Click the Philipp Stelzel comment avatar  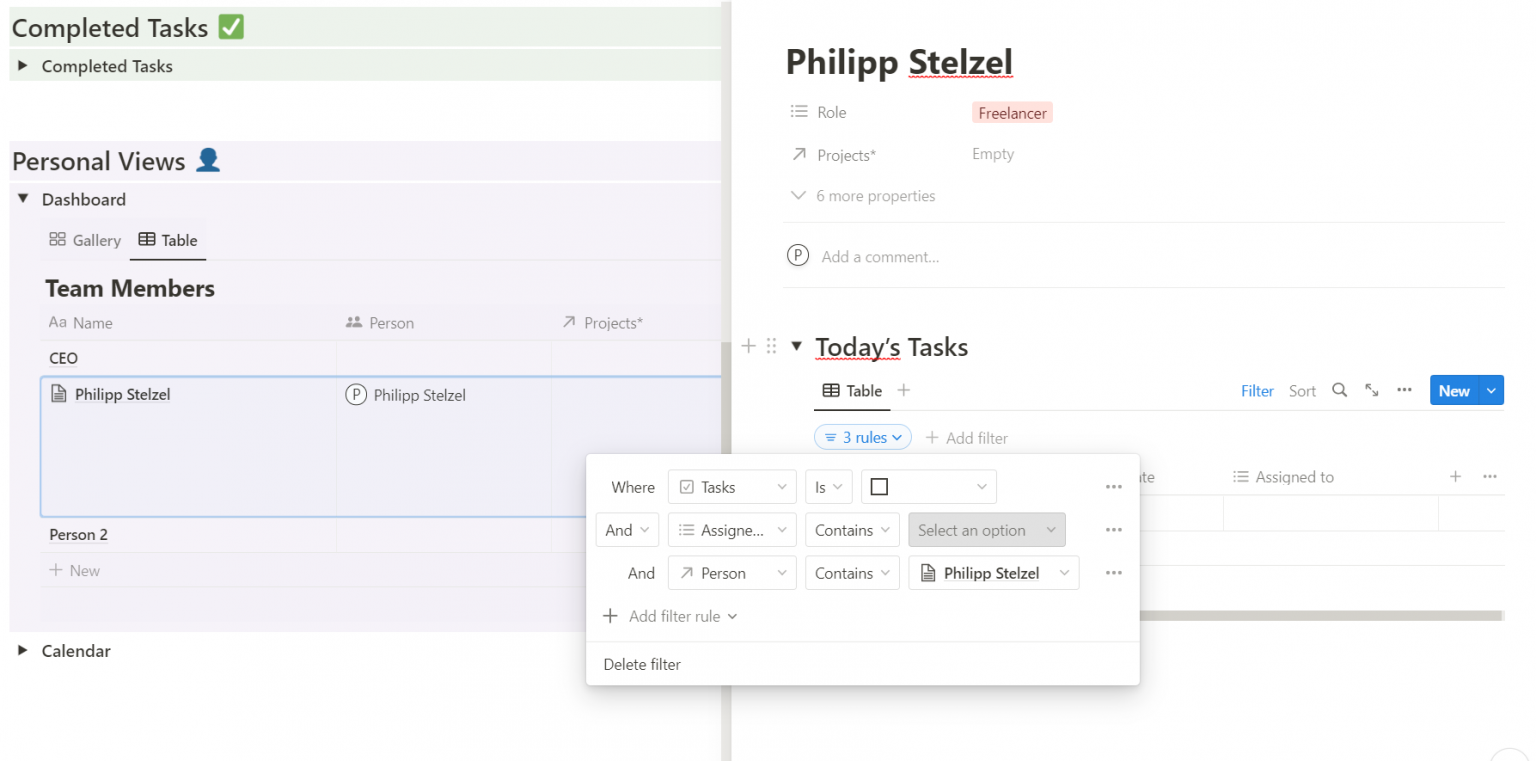(x=797, y=255)
